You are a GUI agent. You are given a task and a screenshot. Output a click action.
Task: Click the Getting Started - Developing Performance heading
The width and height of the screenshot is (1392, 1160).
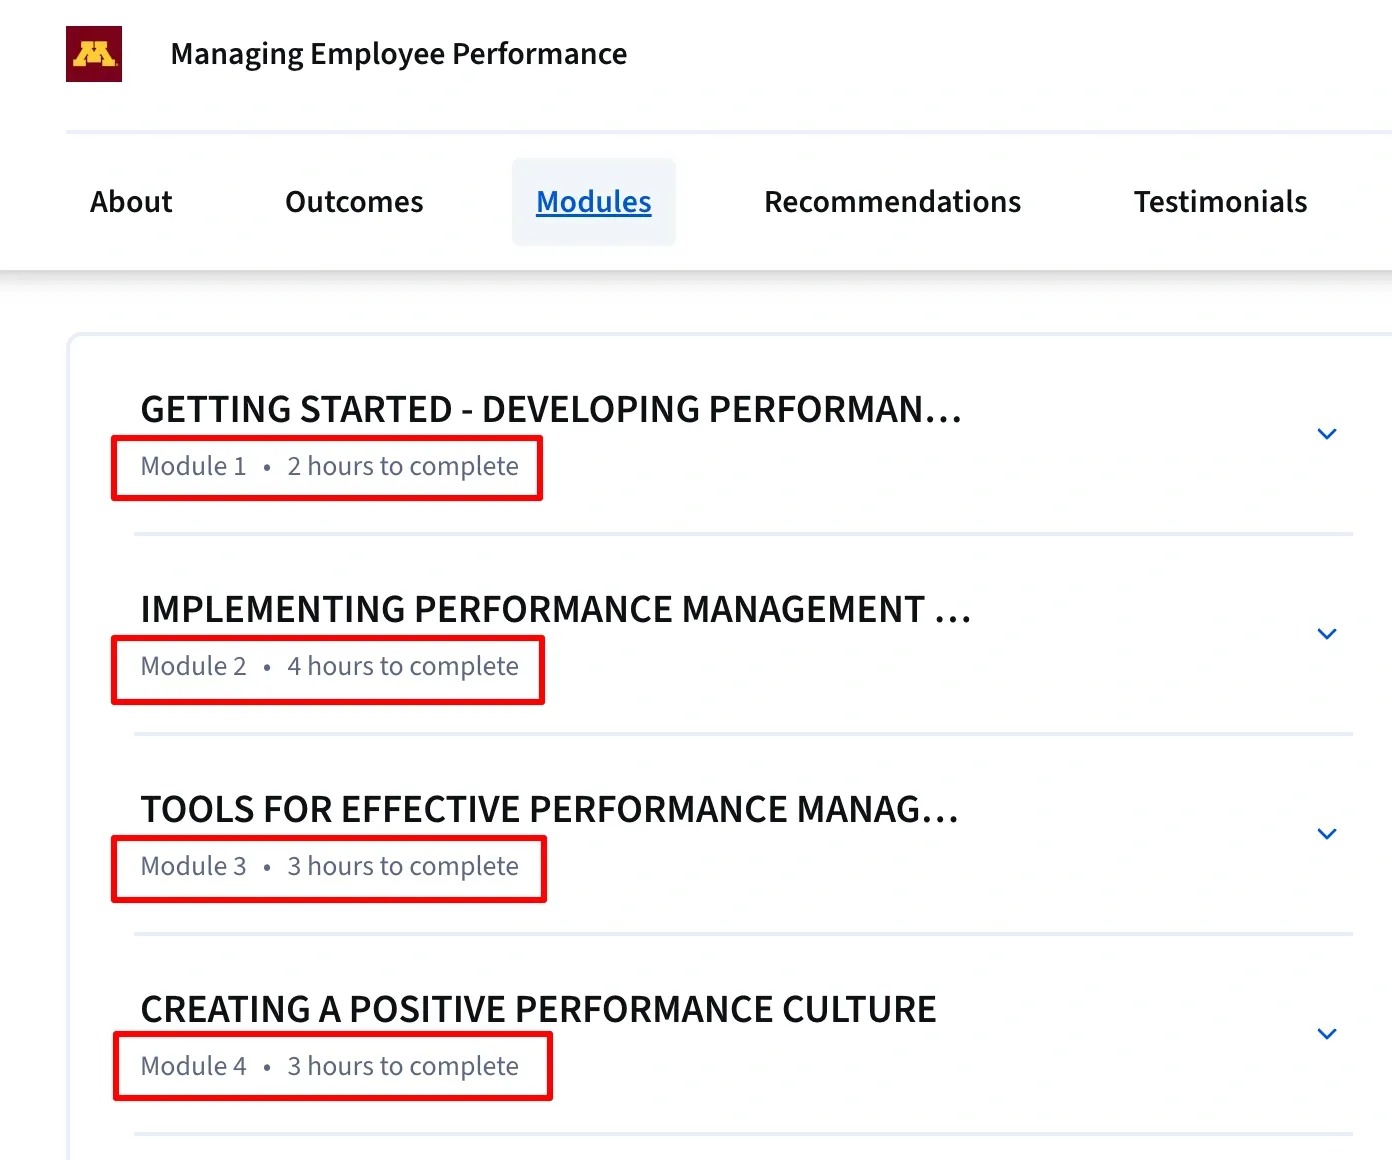coord(551,409)
